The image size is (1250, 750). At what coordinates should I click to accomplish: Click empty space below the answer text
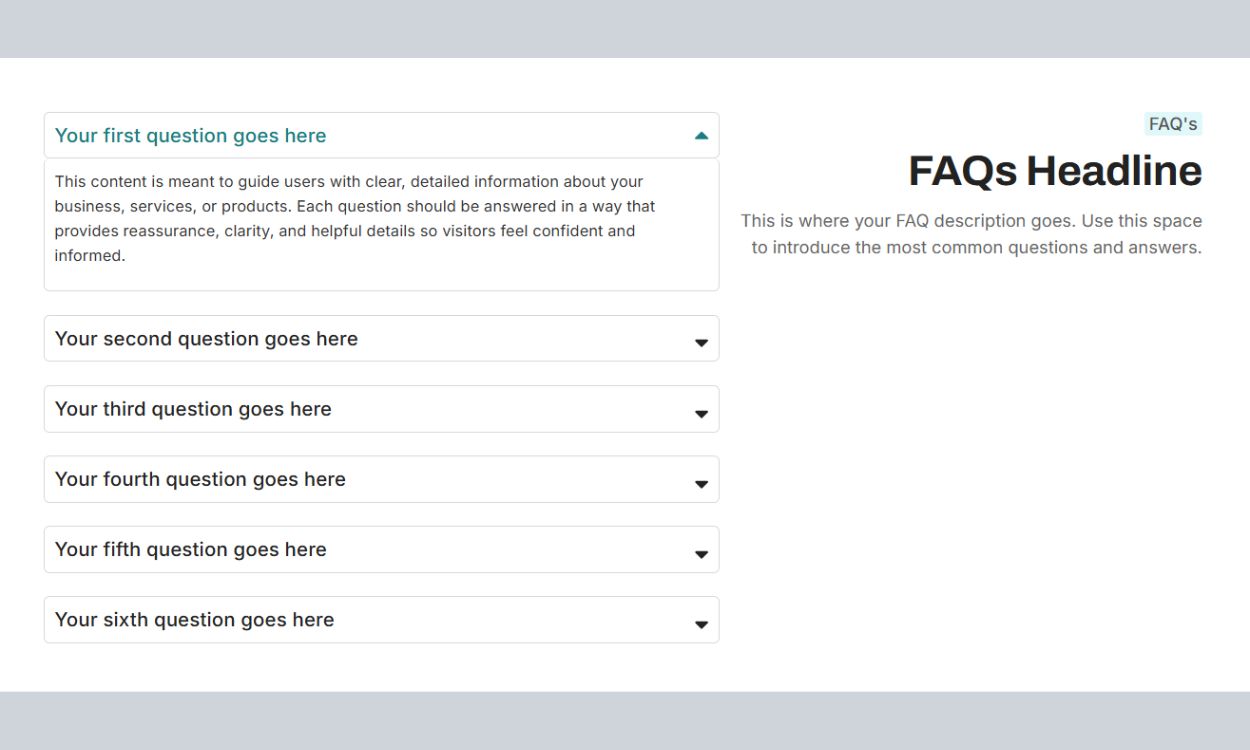380,278
